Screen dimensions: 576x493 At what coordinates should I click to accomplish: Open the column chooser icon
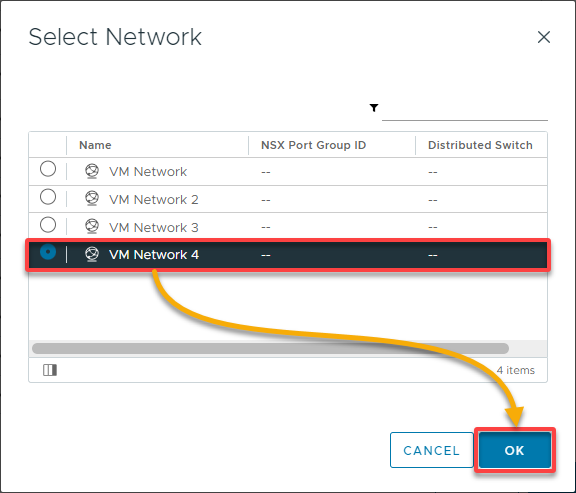[x=50, y=370]
